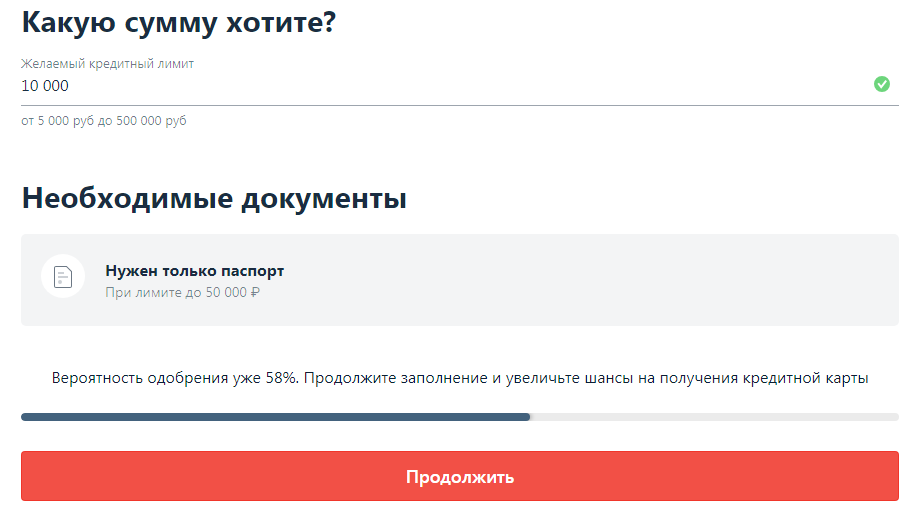Click the empty middle of the limit field
This screenshot has width=918, height=508.
(450, 86)
